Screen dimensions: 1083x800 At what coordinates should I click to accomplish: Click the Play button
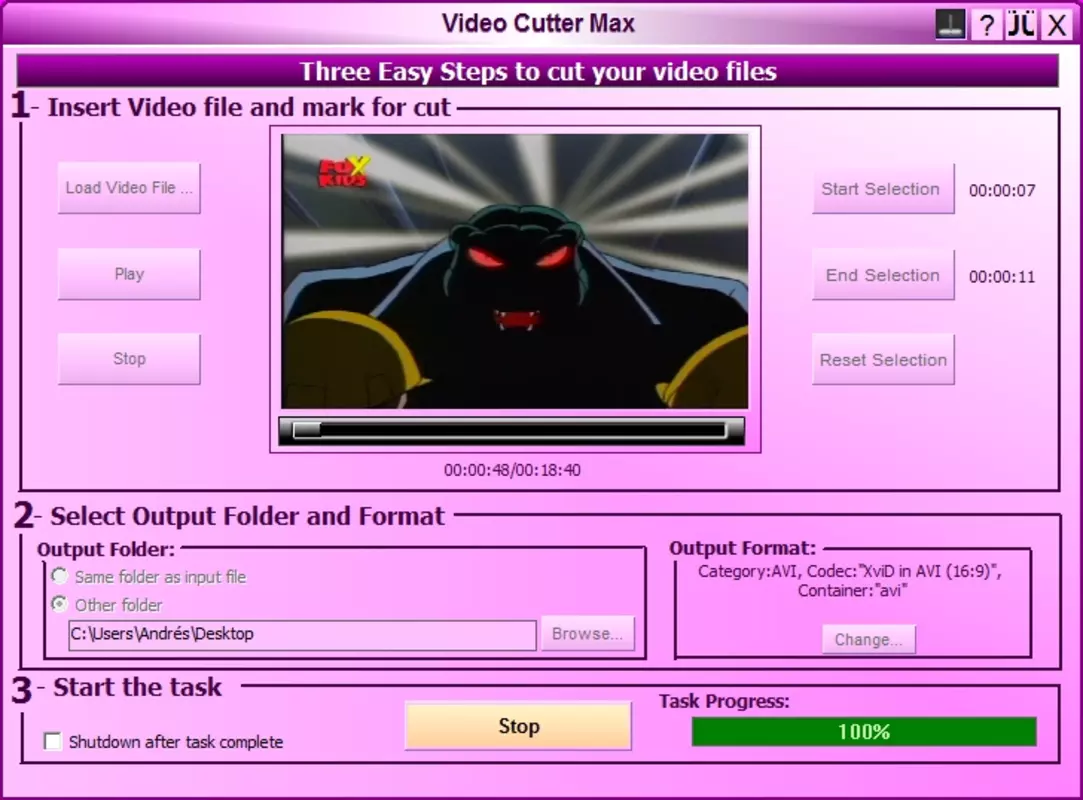click(x=129, y=274)
